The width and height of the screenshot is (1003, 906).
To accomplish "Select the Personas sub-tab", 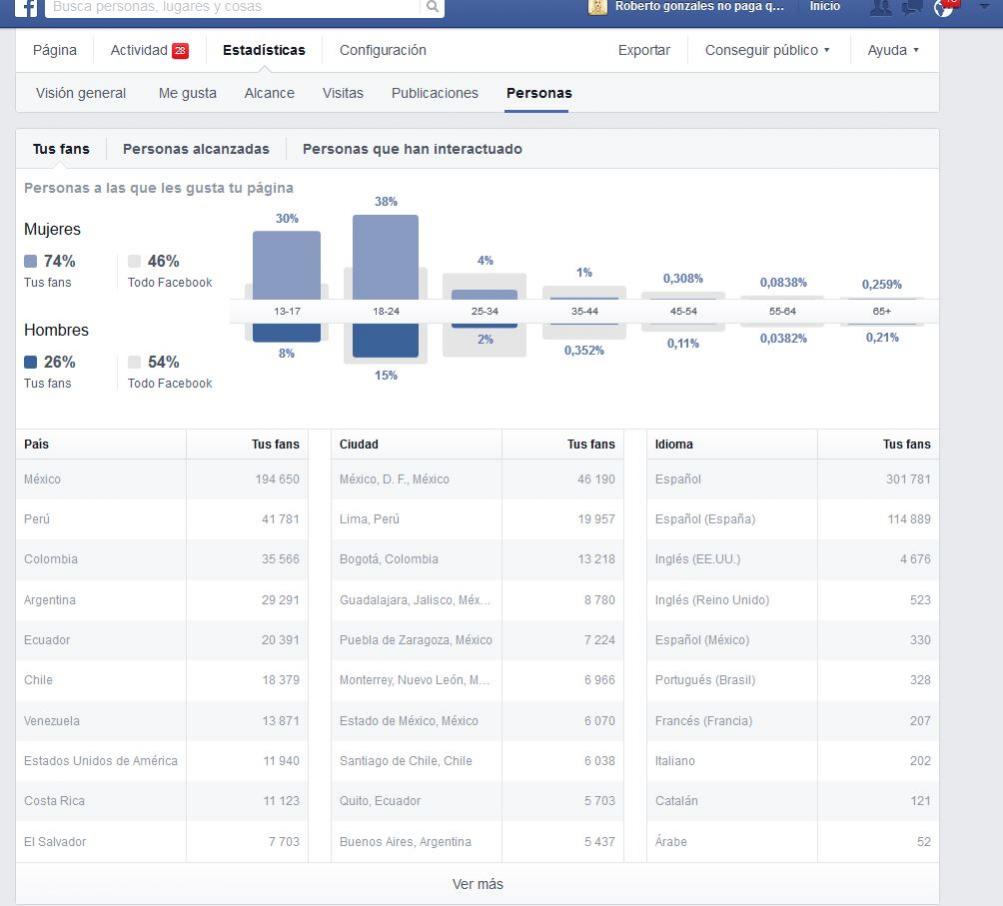I will (x=539, y=93).
